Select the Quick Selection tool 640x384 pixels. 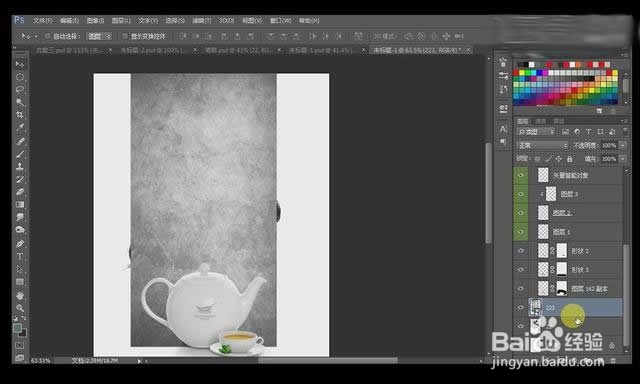[x=20, y=102]
